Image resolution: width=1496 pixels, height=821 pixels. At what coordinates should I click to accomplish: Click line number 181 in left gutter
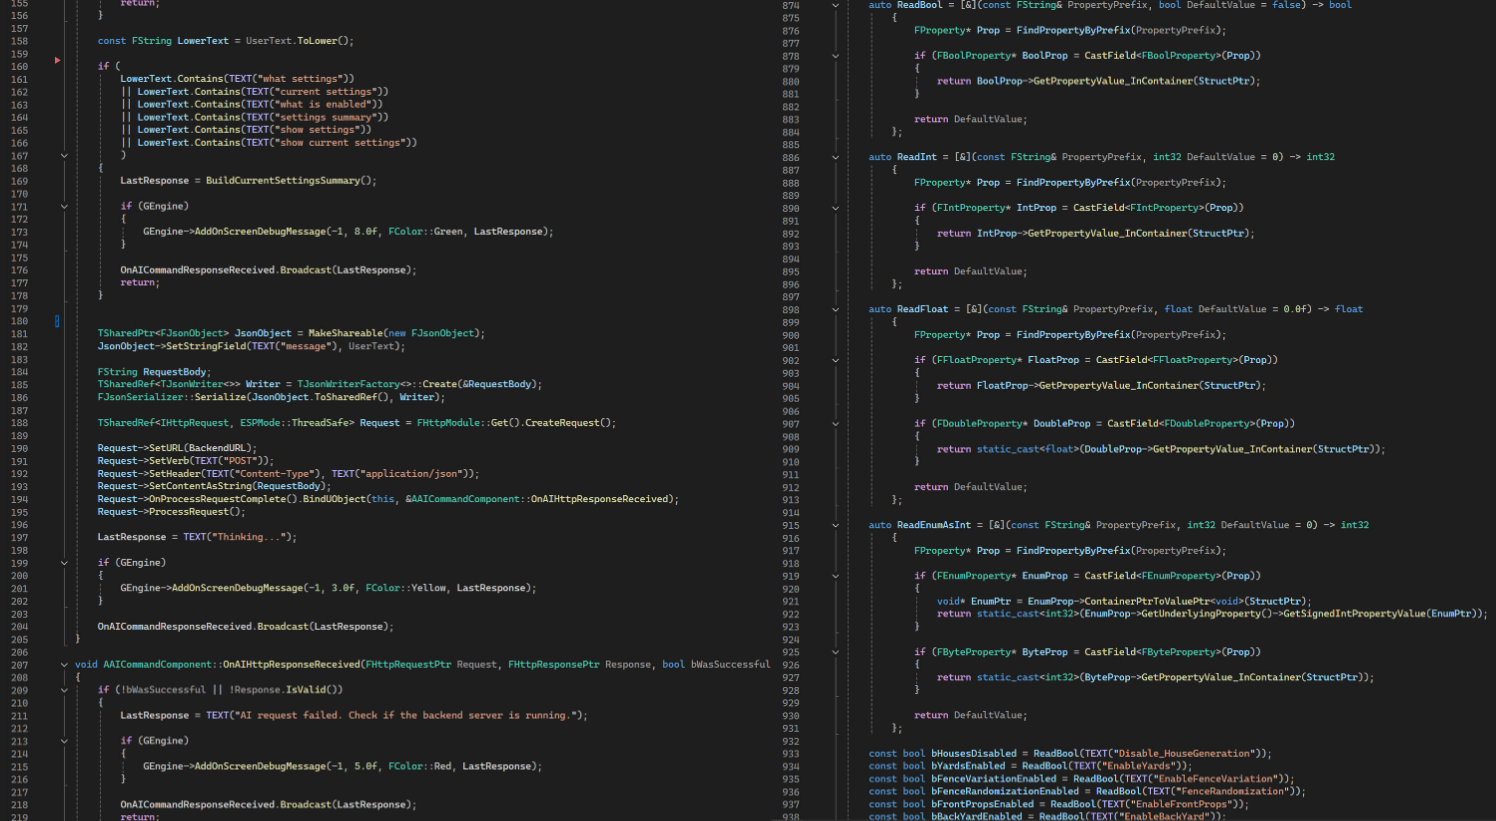click(19, 334)
